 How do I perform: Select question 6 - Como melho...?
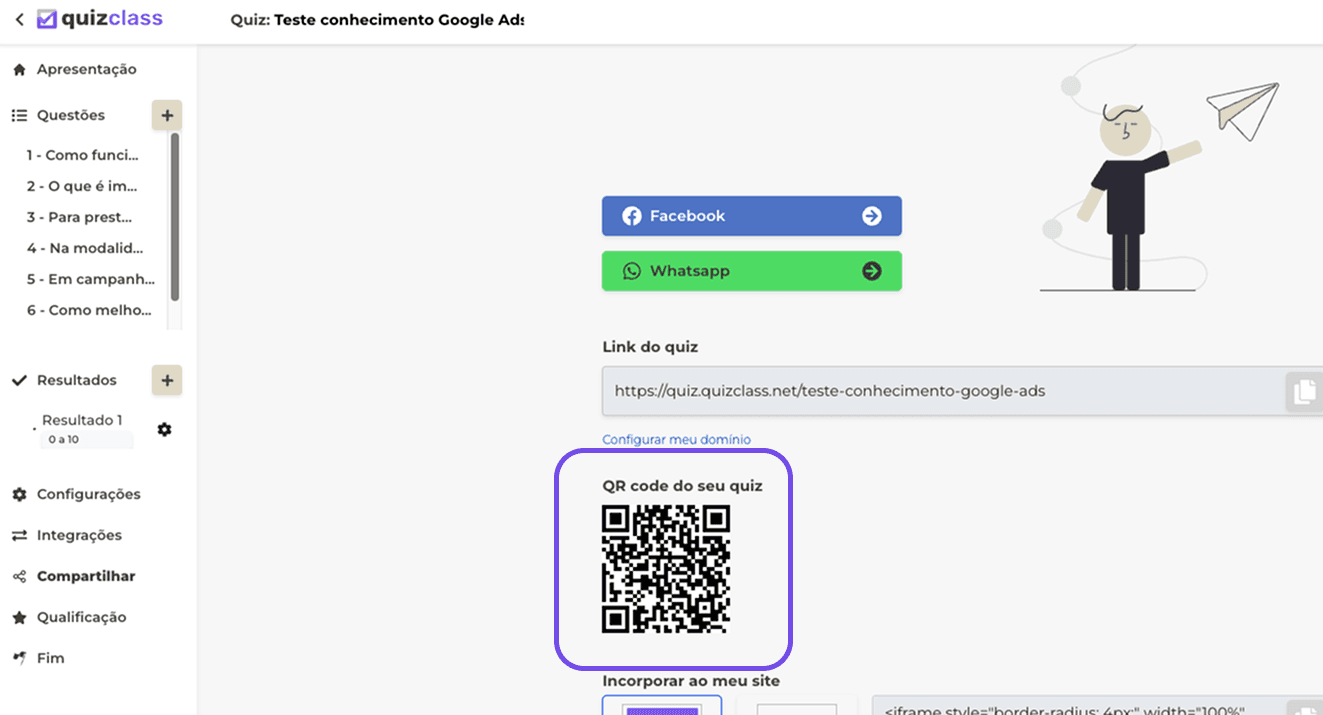coord(89,310)
